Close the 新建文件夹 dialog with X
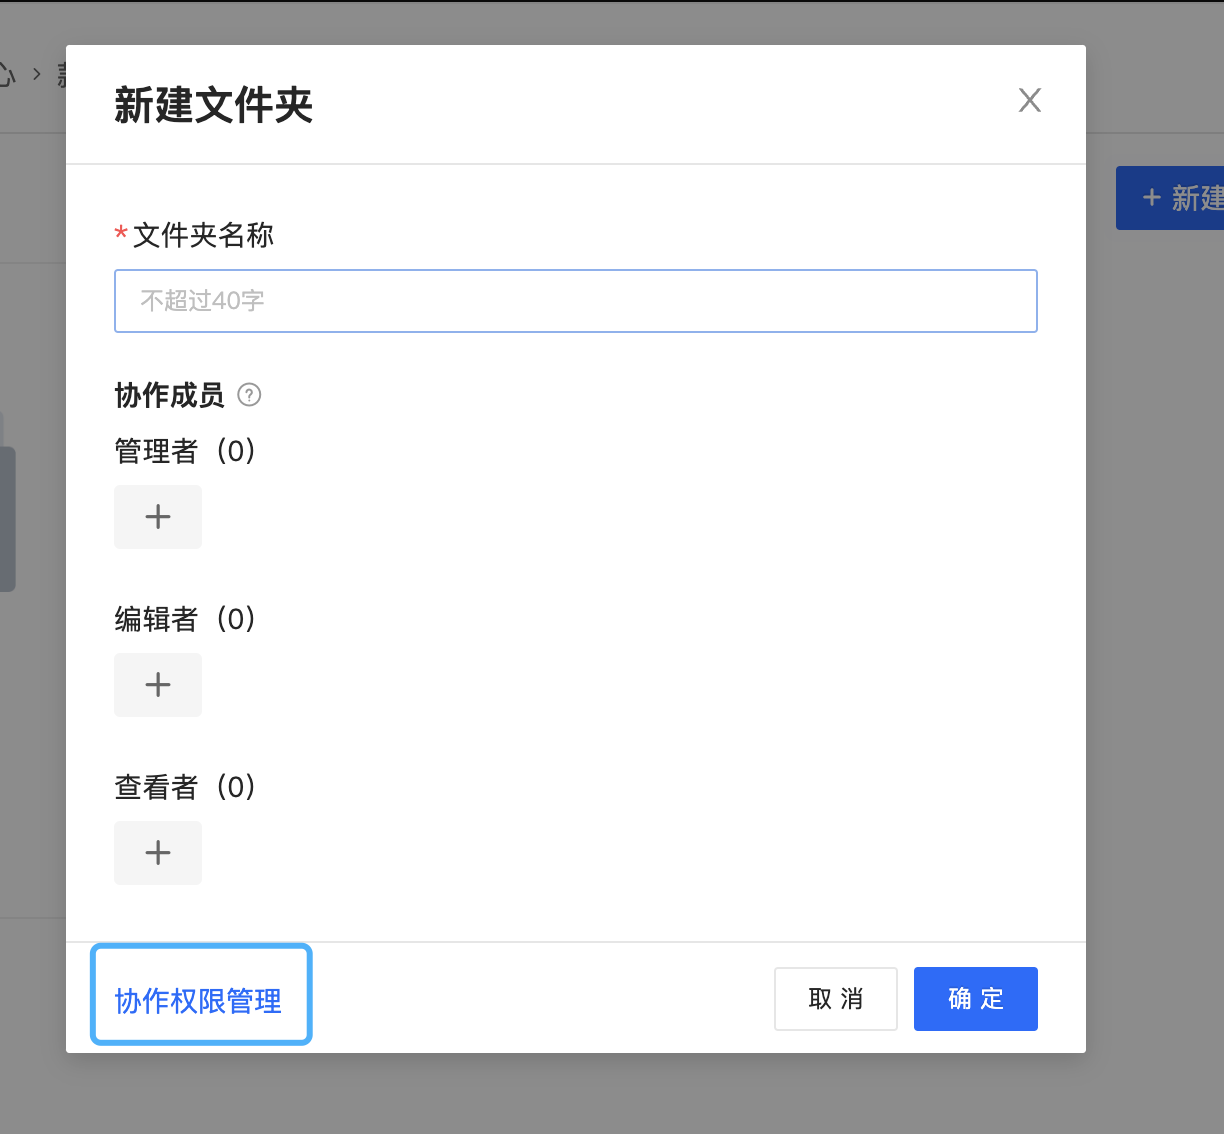Viewport: 1224px width, 1134px height. point(1029,100)
